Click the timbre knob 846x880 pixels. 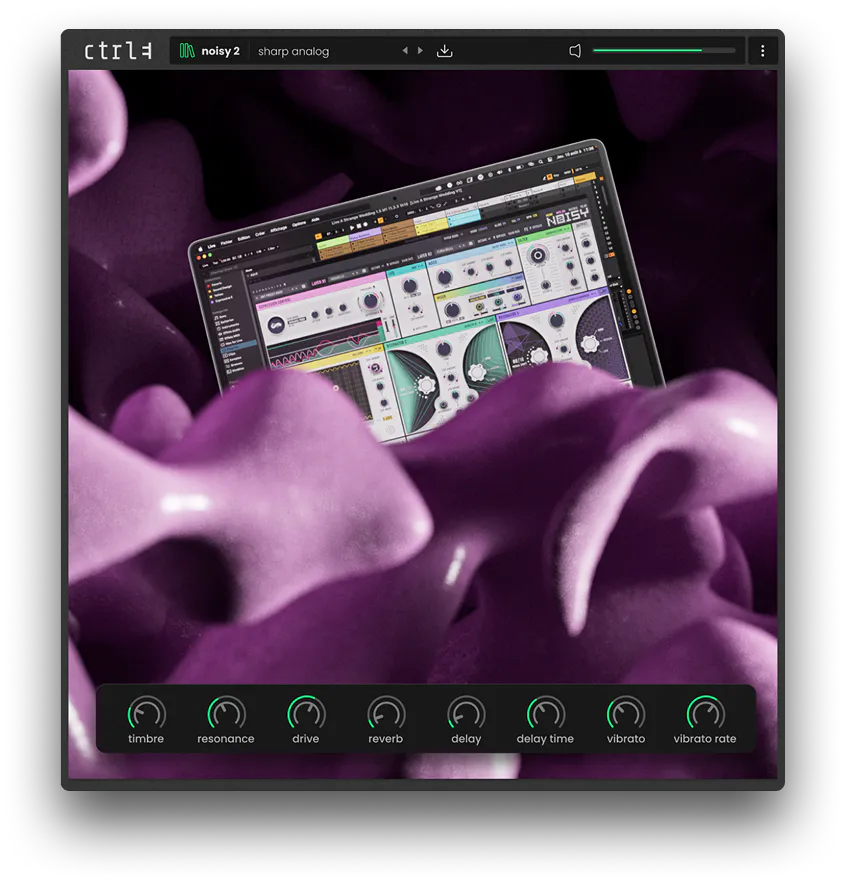click(x=146, y=713)
